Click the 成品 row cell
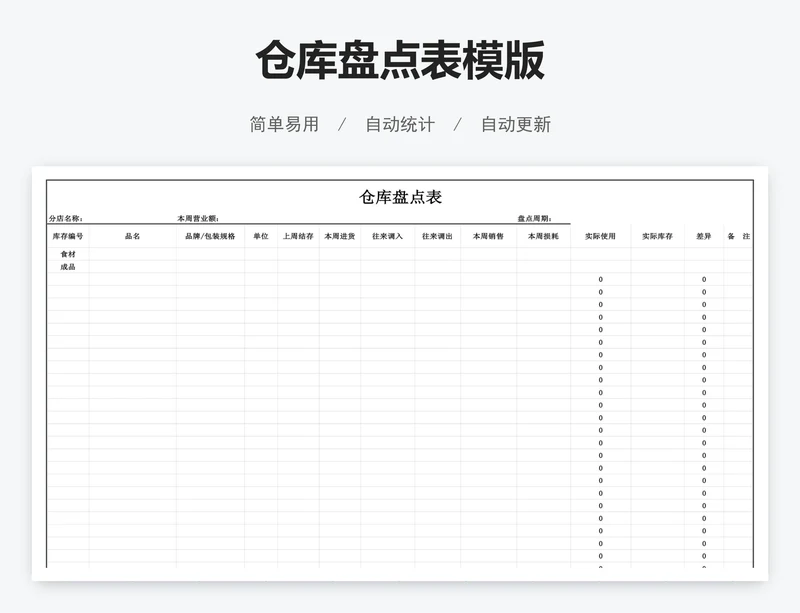Screen dimensions: 800x613 [x=68, y=267]
